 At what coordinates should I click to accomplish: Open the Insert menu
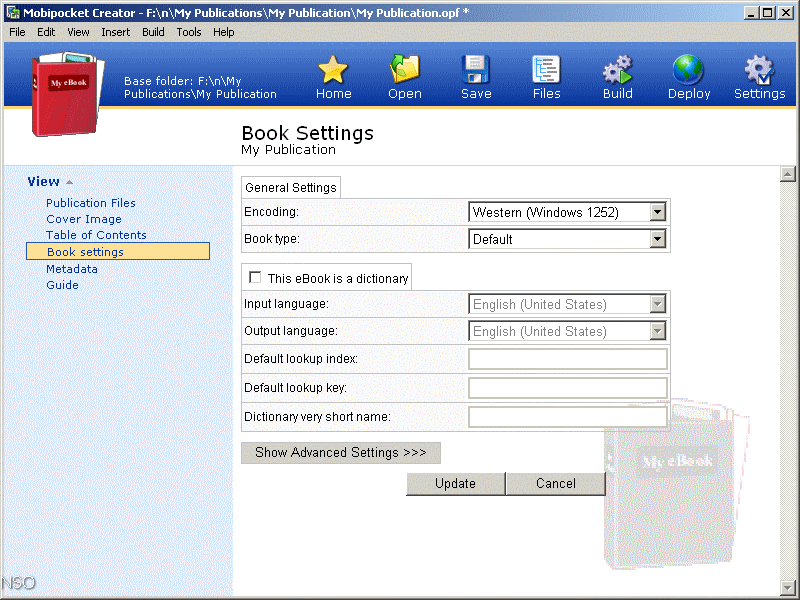tap(115, 32)
